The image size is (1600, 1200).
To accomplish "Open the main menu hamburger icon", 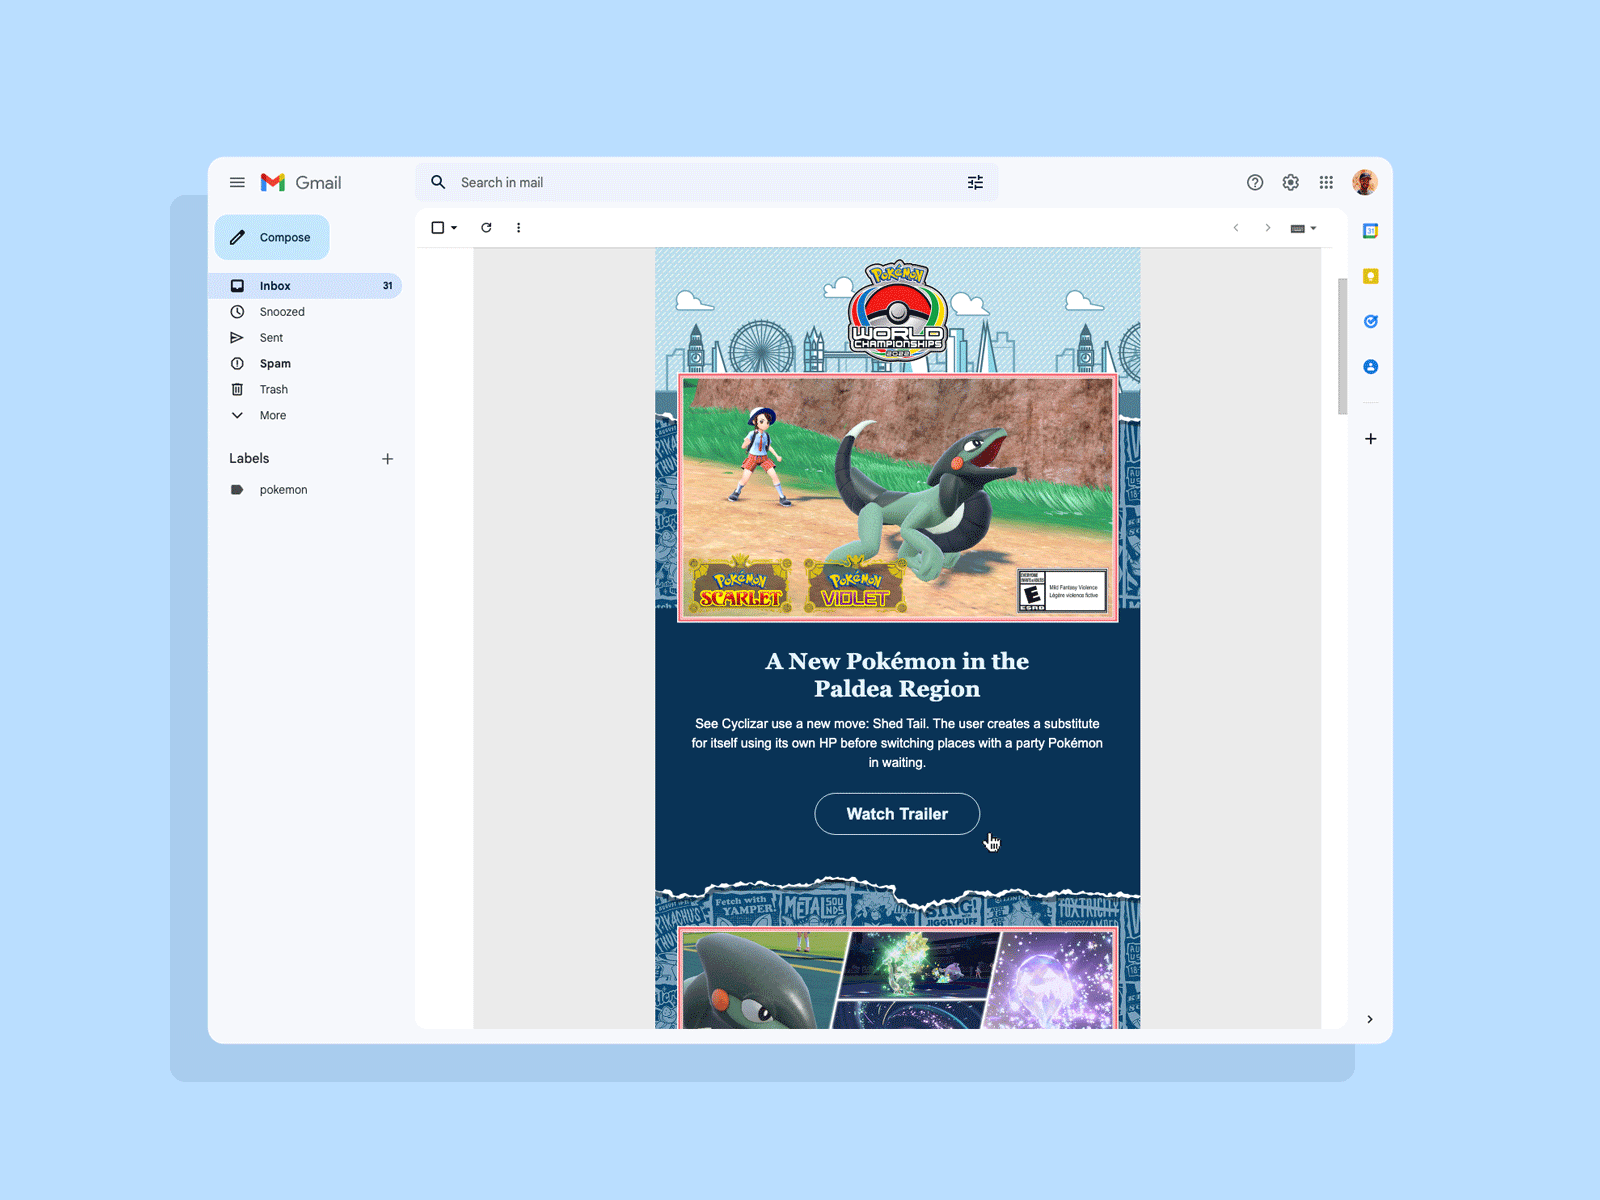I will [x=237, y=182].
